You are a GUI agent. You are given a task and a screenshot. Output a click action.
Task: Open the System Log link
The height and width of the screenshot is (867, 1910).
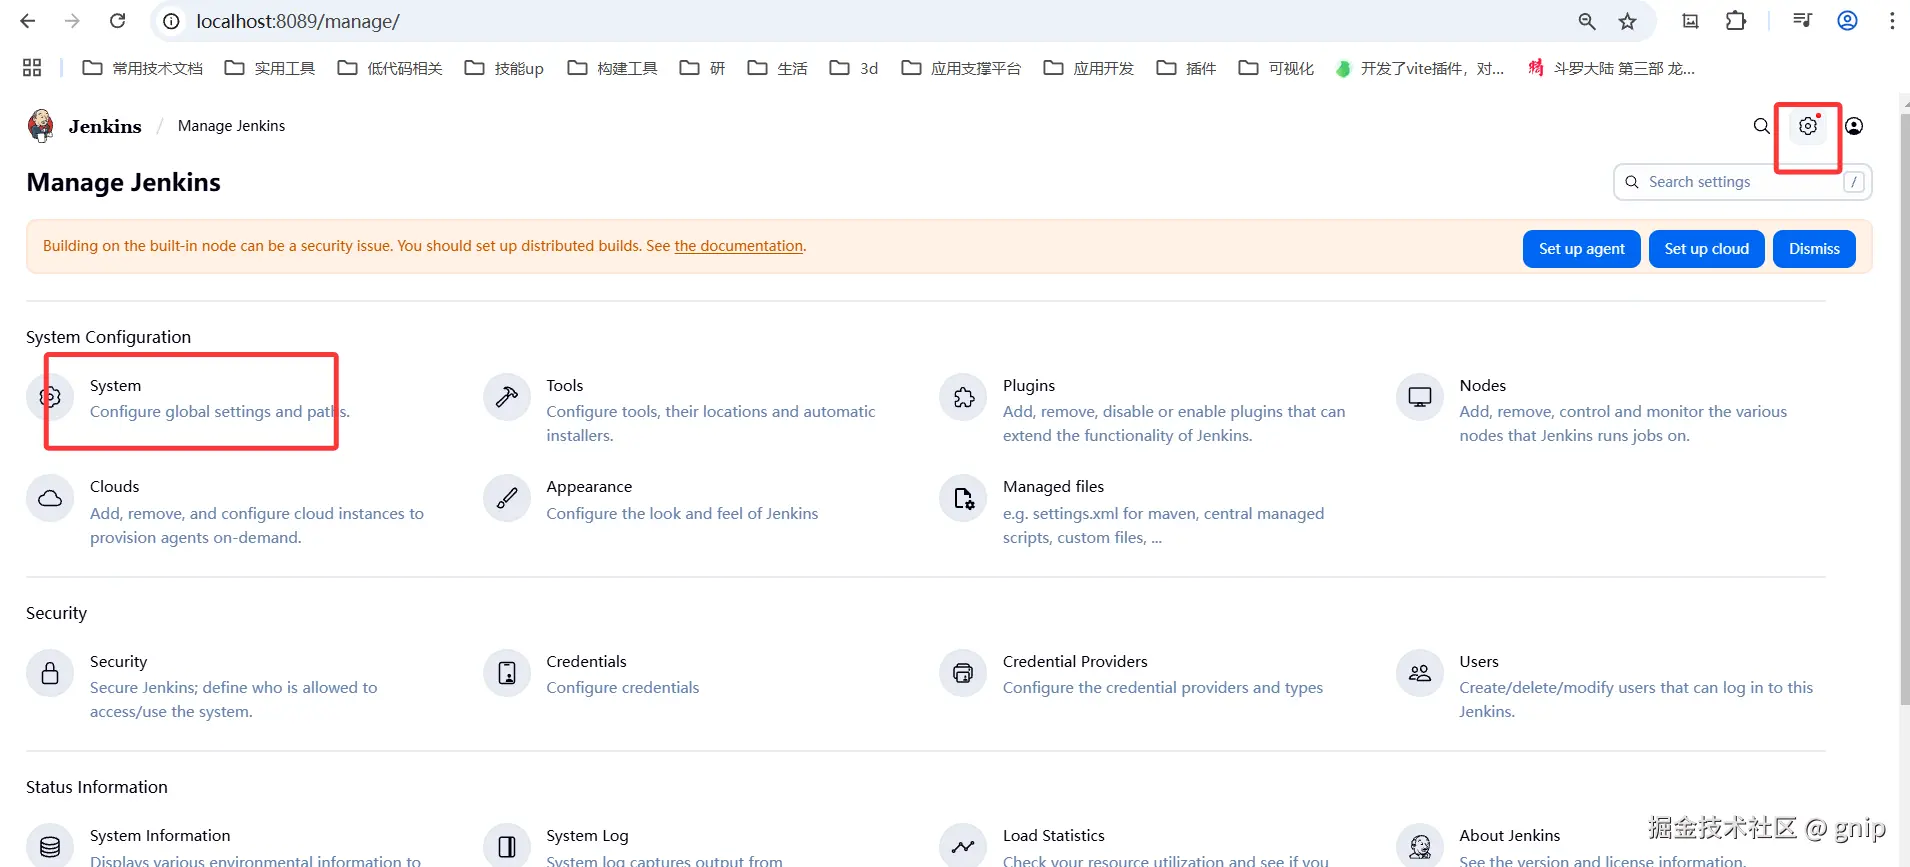(587, 836)
